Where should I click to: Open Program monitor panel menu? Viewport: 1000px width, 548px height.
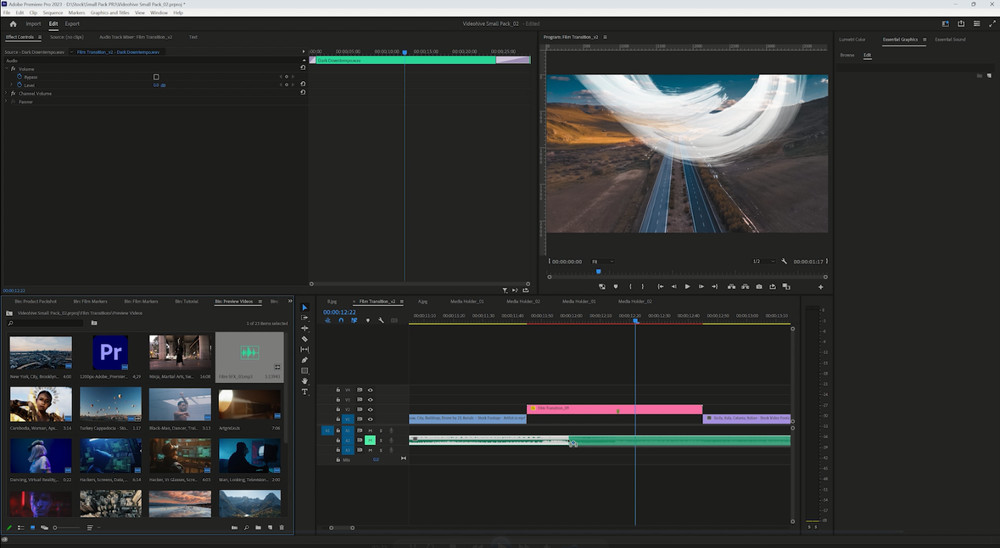pyautogui.click(x=605, y=37)
